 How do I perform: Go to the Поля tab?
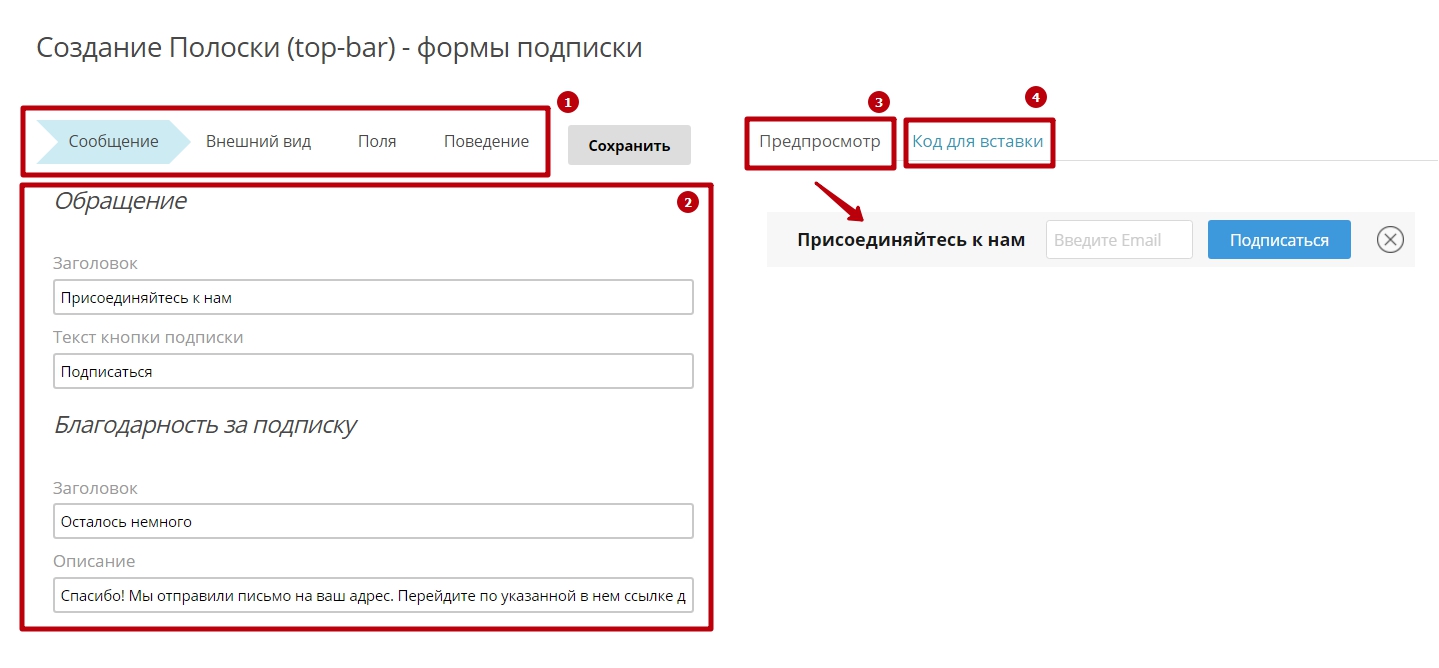click(x=377, y=142)
